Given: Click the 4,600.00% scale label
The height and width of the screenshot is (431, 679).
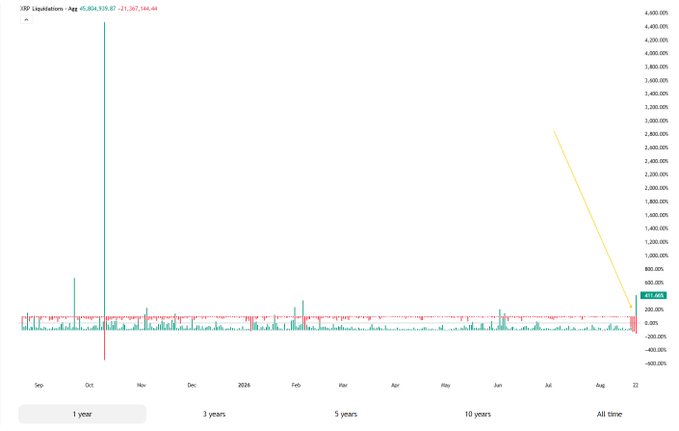Looking at the screenshot, I should click(x=656, y=13).
